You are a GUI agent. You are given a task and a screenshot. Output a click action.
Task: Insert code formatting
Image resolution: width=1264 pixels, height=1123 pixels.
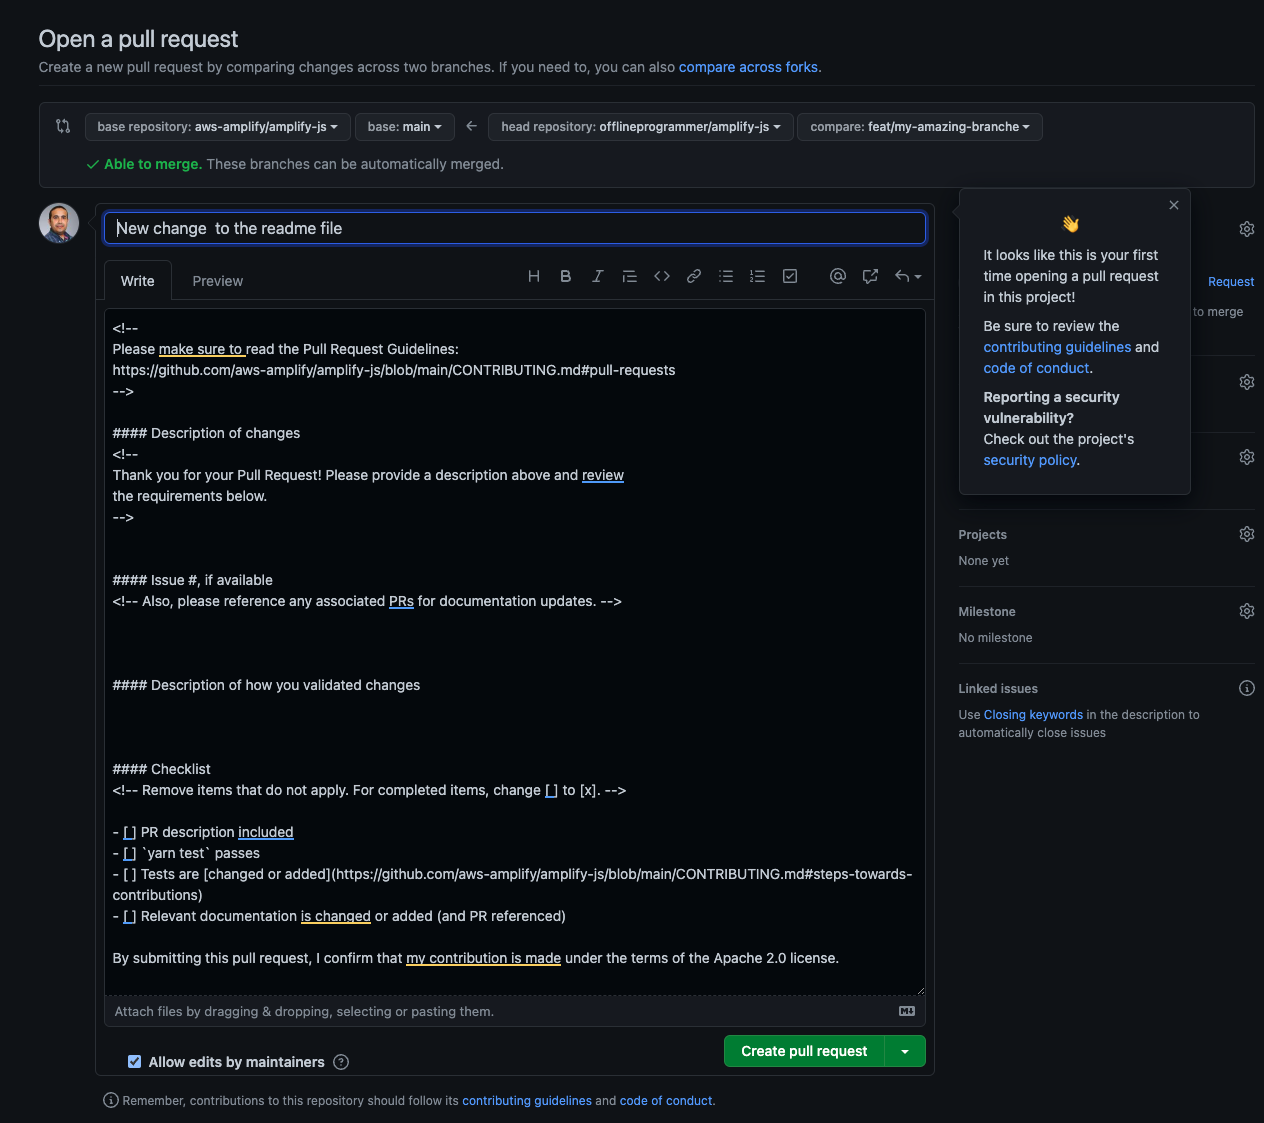coord(662,276)
